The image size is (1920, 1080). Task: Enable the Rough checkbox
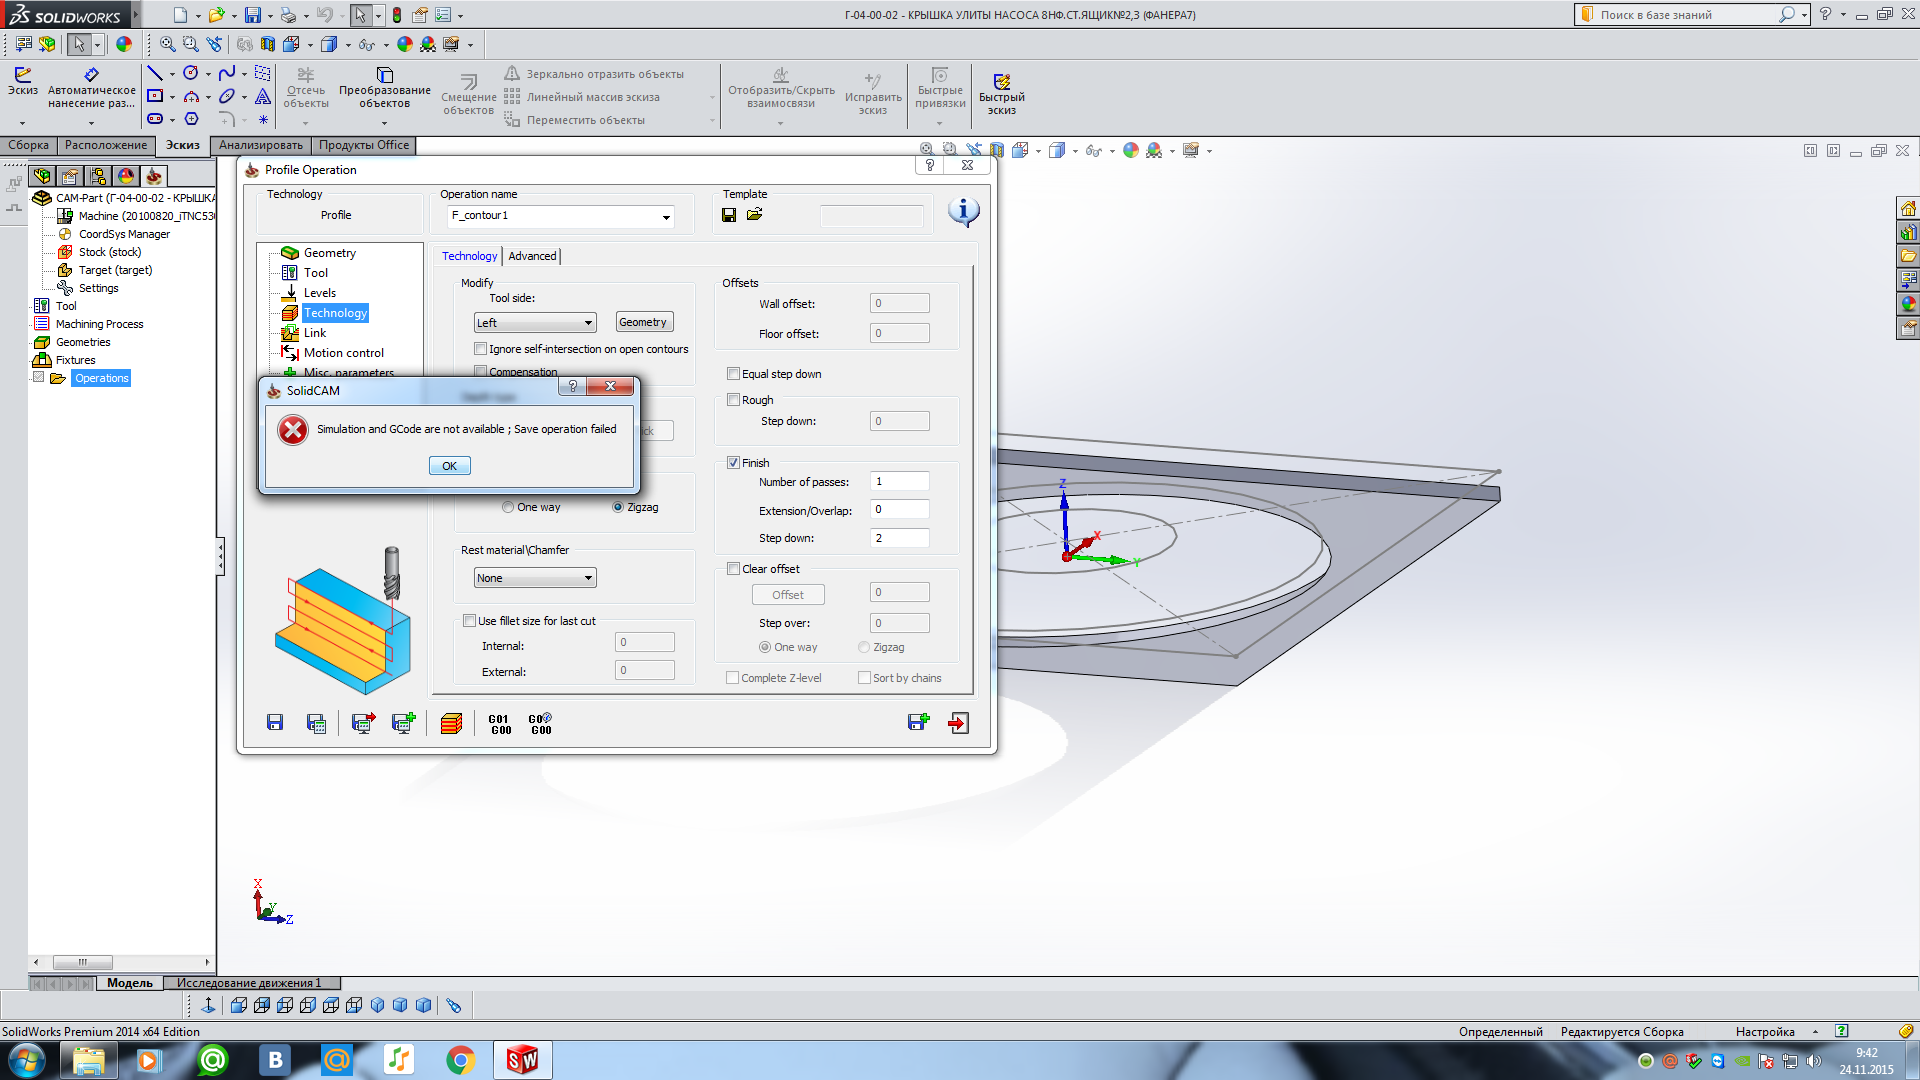pos(734,400)
